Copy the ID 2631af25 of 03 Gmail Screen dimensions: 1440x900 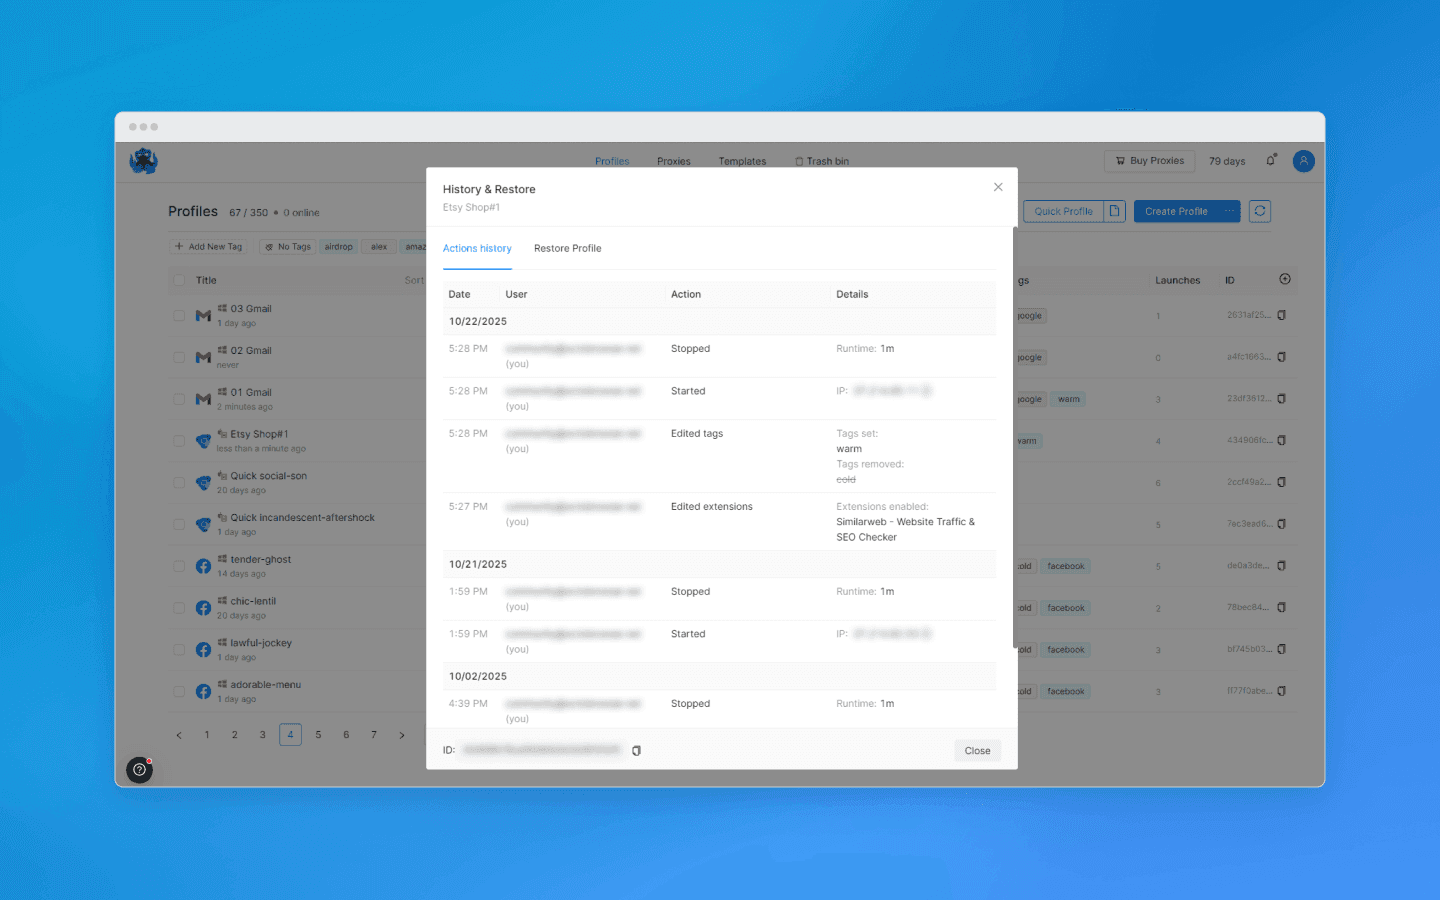pyautogui.click(x=1282, y=315)
